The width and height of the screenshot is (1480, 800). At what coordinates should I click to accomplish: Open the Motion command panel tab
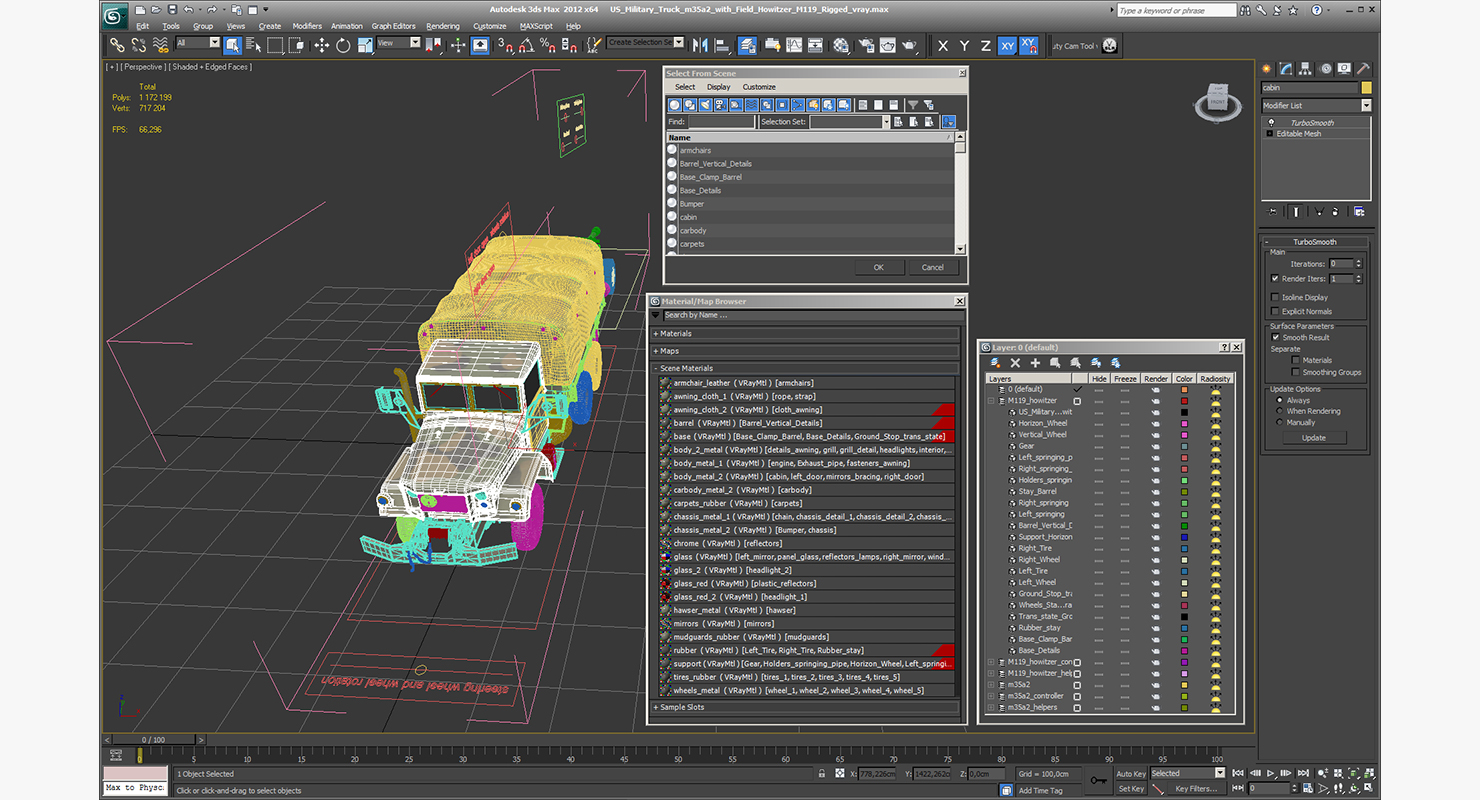pyautogui.click(x=1325, y=68)
